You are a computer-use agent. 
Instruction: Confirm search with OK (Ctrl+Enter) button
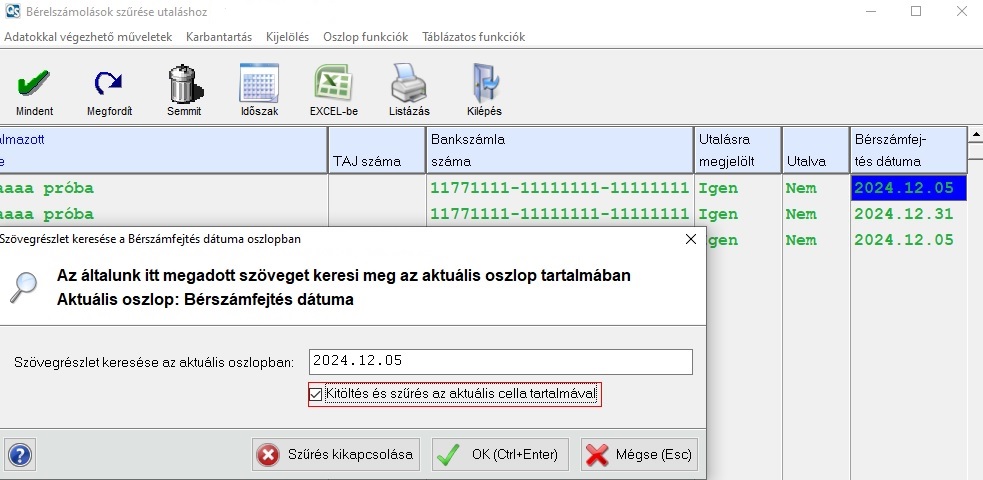(x=501, y=455)
